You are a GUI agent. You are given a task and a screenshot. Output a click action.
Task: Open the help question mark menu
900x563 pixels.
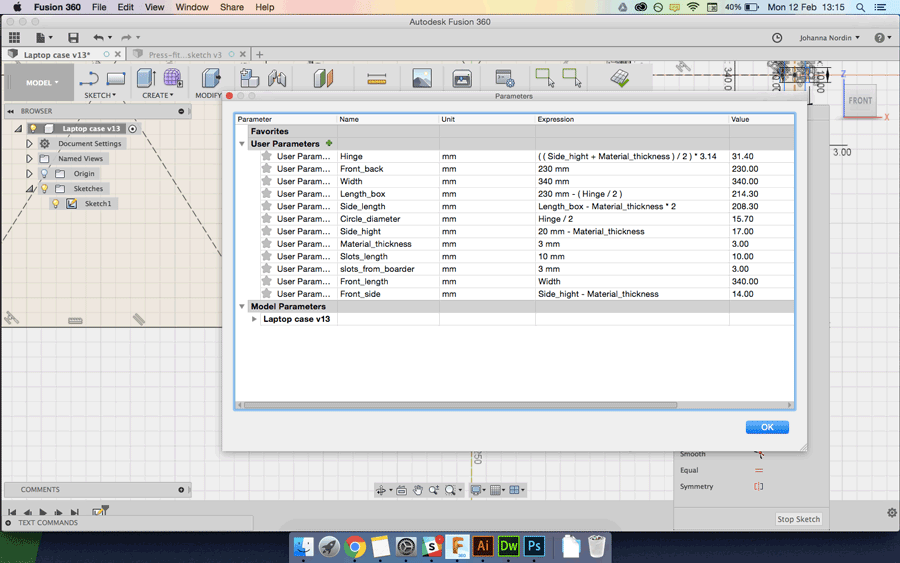click(x=882, y=38)
